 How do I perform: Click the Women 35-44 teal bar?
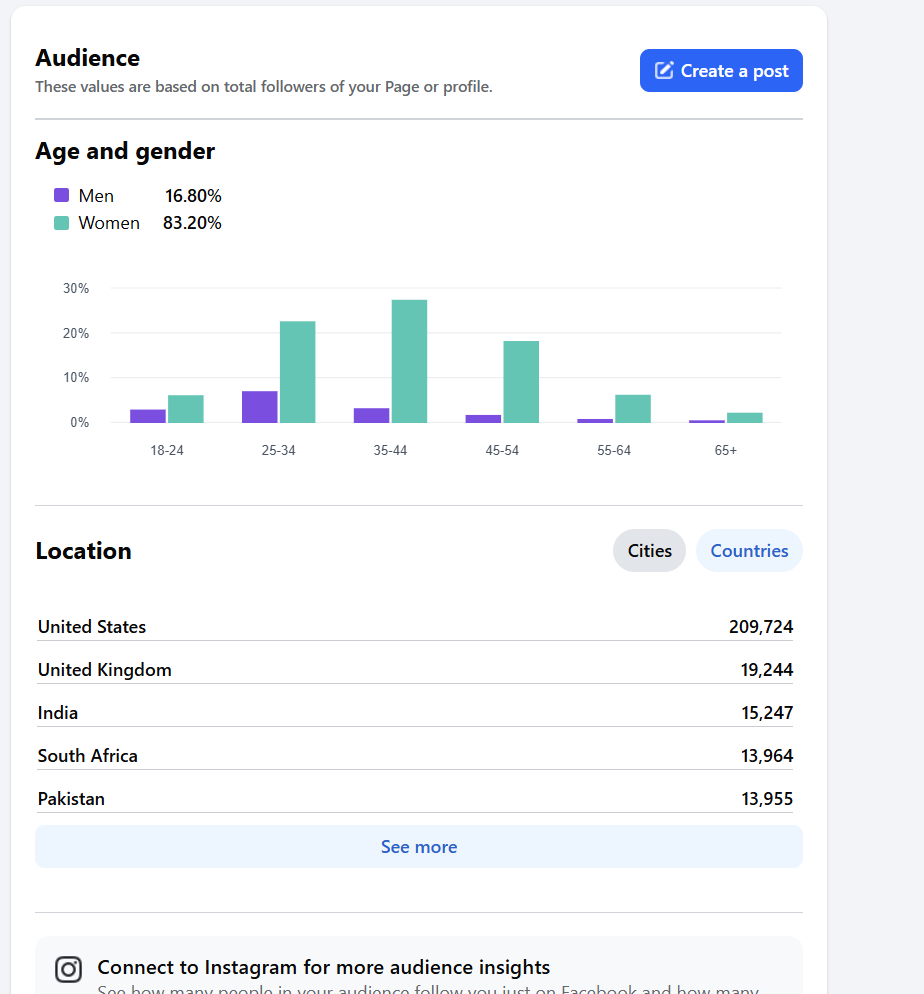(x=409, y=362)
